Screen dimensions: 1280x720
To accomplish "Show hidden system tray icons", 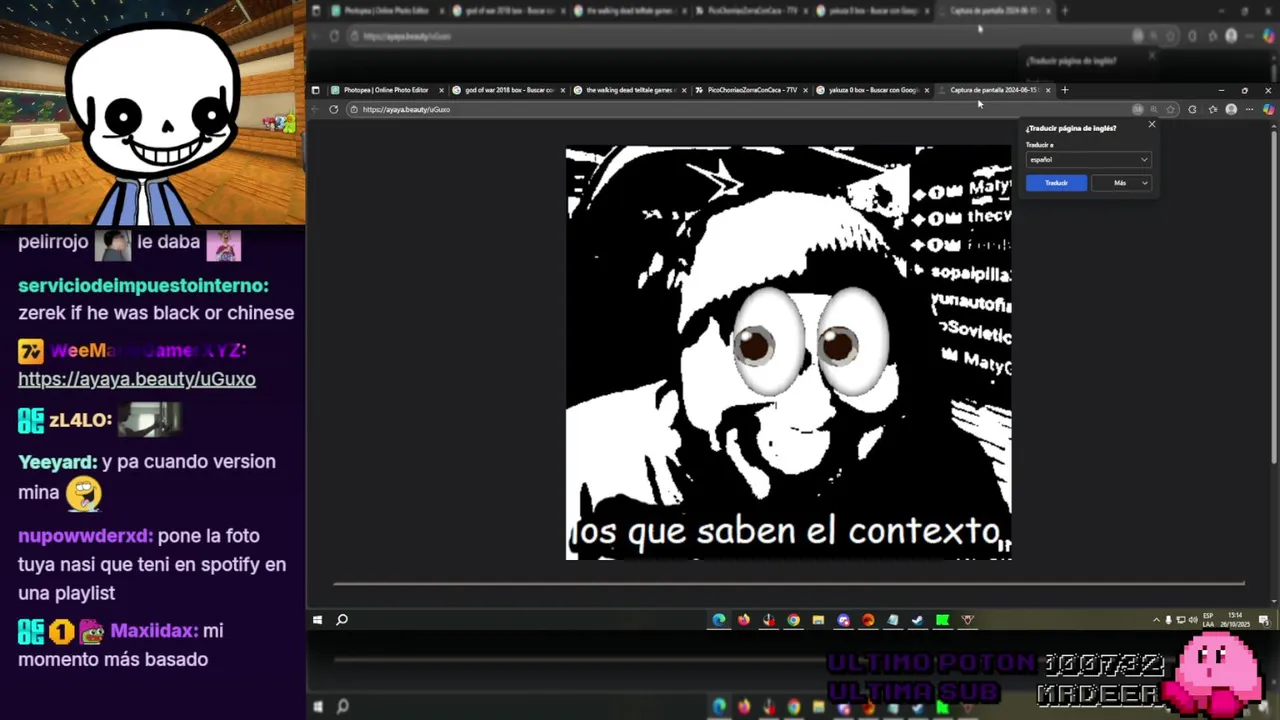I will tap(1156, 620).
